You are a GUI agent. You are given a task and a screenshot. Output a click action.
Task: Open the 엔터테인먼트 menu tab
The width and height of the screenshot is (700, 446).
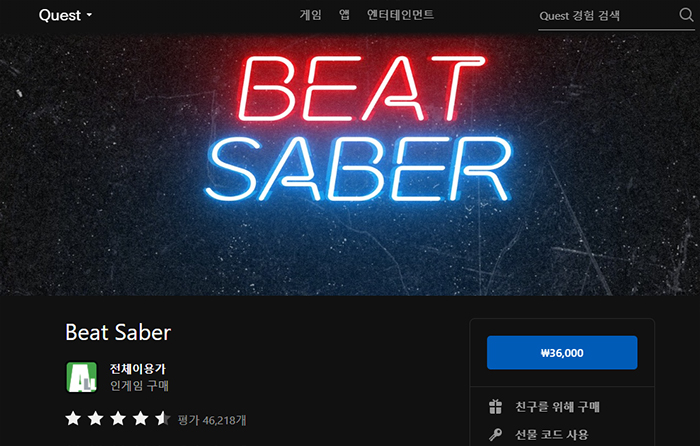400,15
